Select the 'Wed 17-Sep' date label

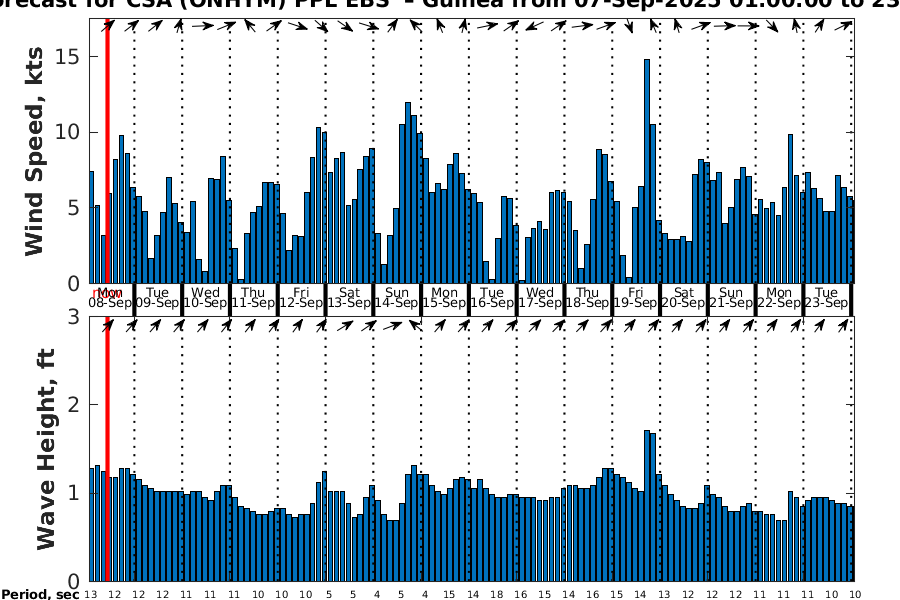point(540,298)
